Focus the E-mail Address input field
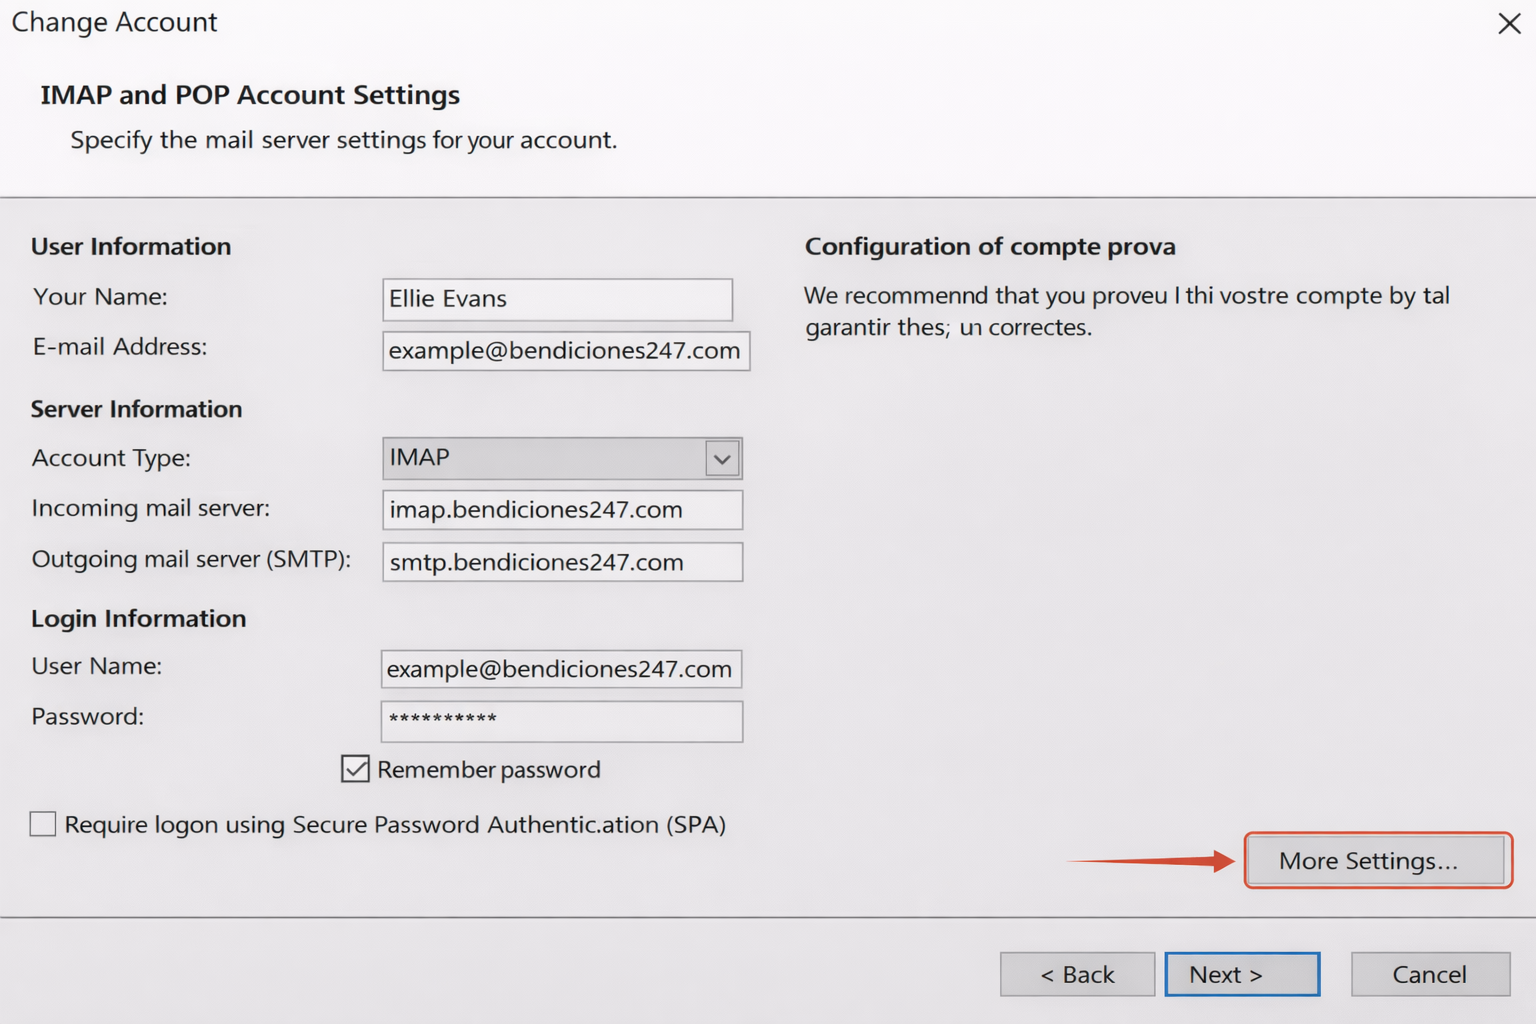 pos(565,351)
